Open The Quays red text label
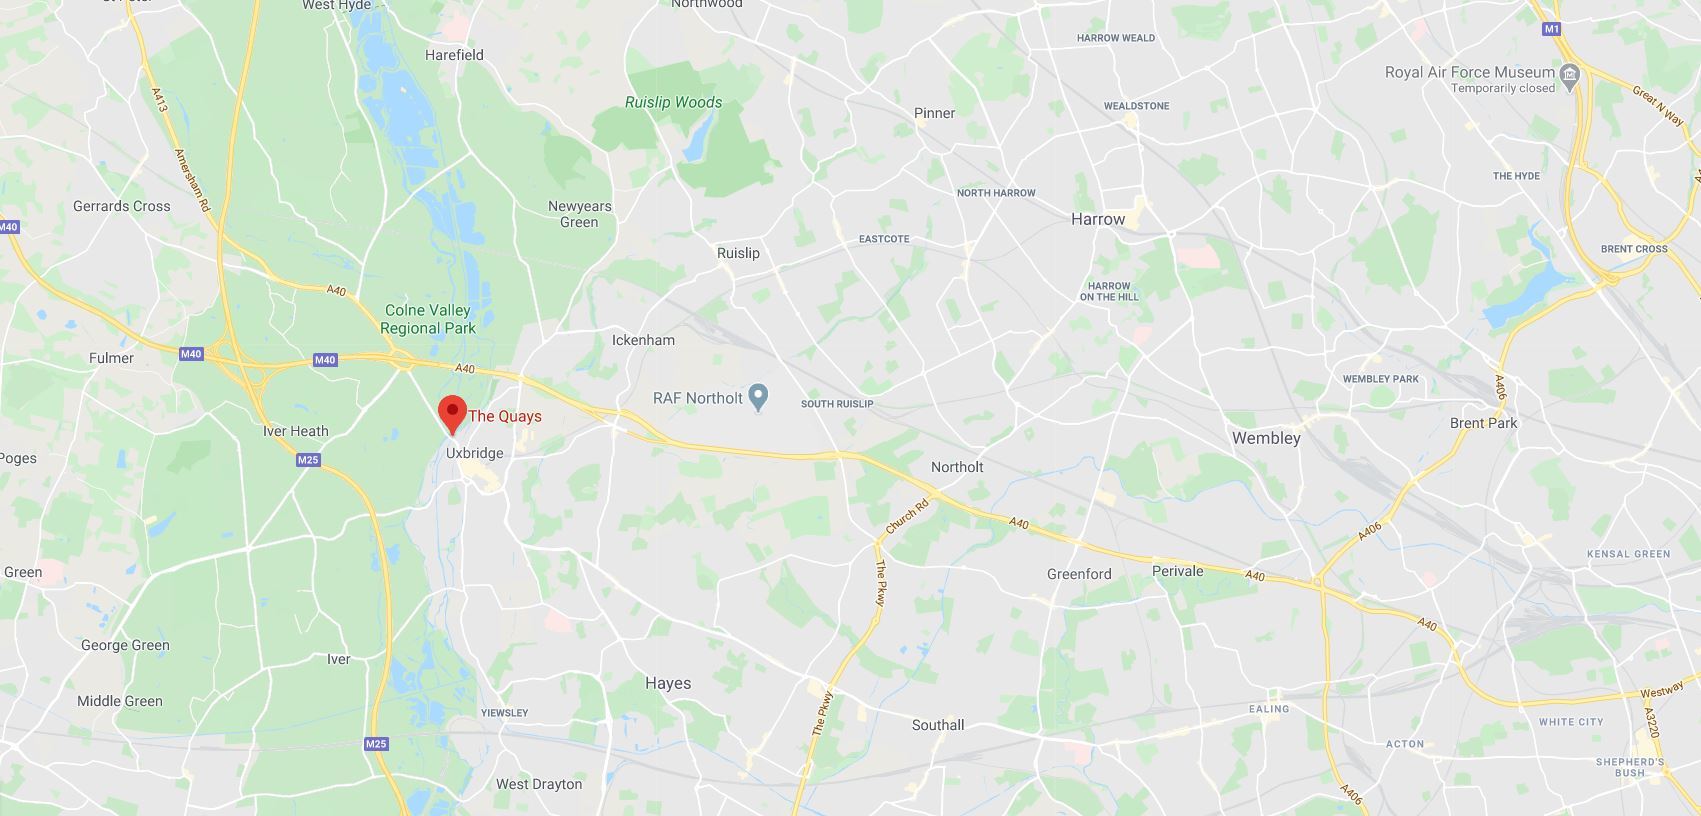The height and width of the screenshot is (816, 1701). point(505,416)
